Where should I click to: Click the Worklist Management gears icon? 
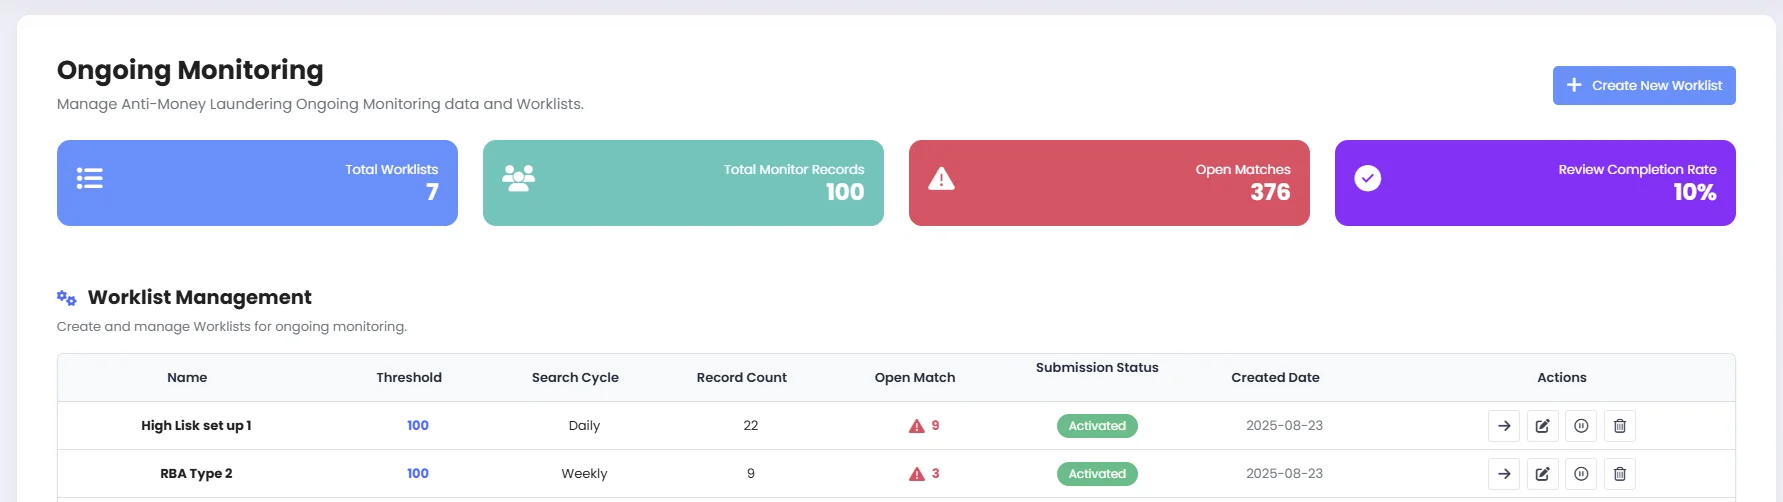click(67, 298)
